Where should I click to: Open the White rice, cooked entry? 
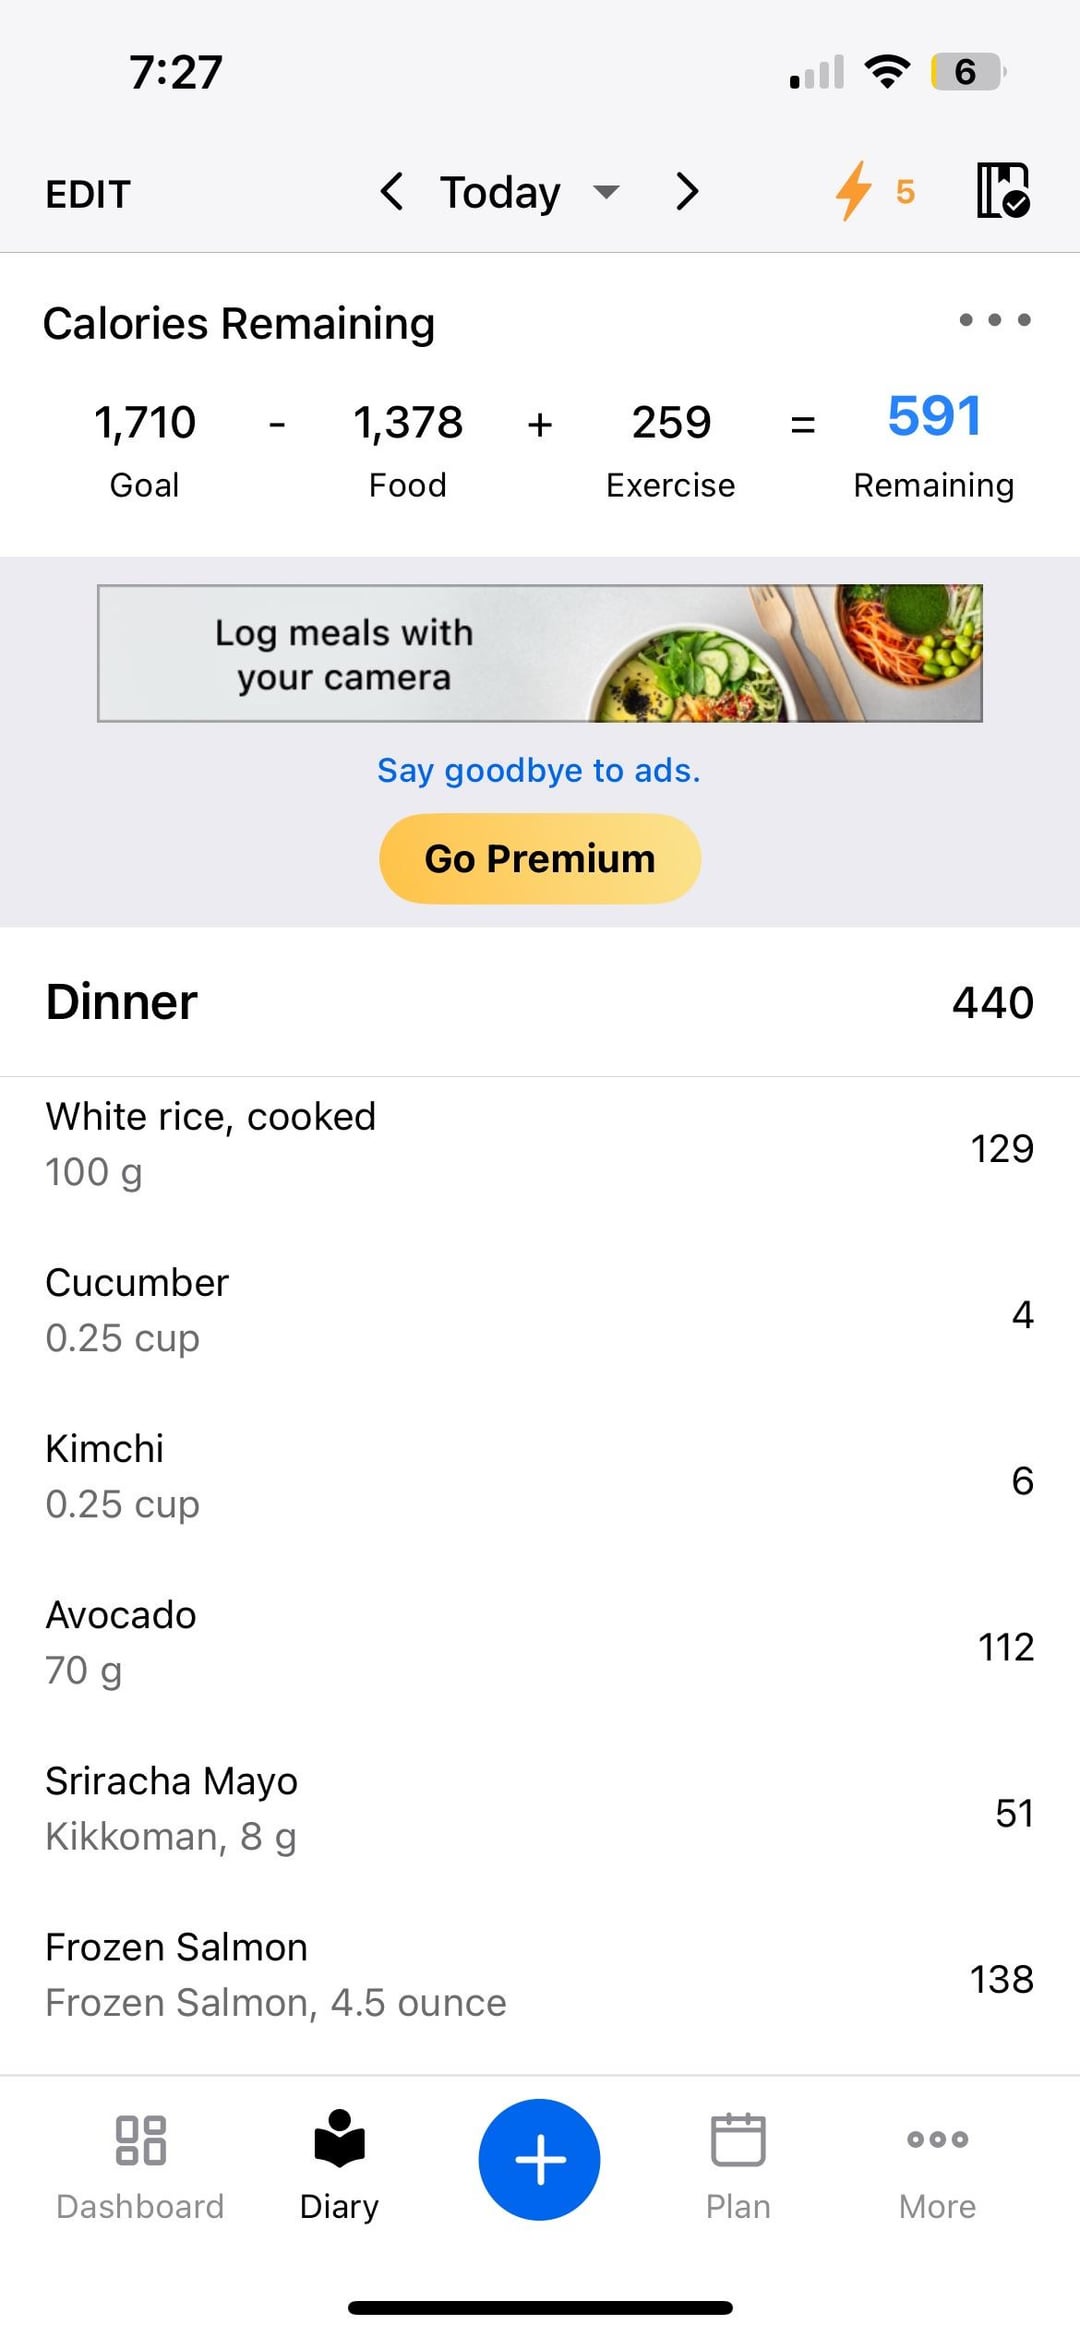tap(540, 1144)
